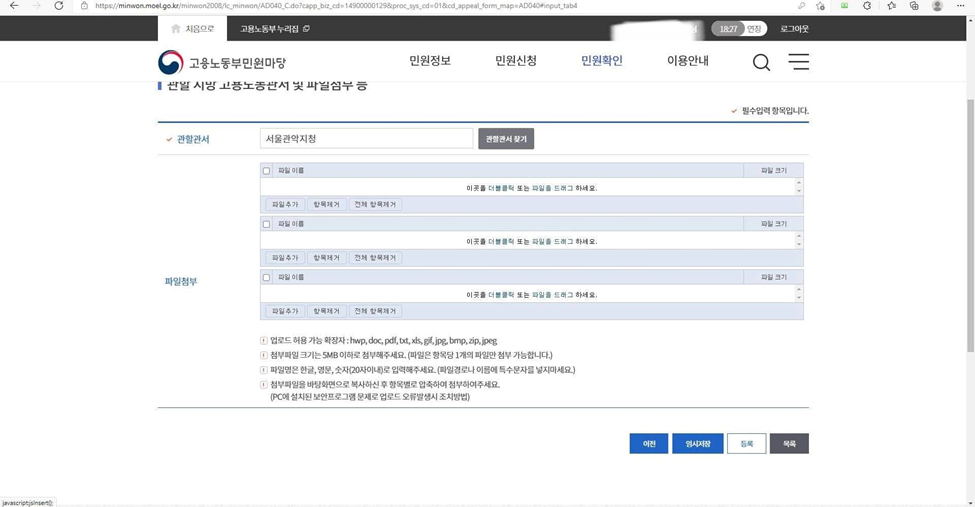
Task: Click the external link icon next to 고용노동부누리집
Action: pyautogui.click(x=306, y=29)
